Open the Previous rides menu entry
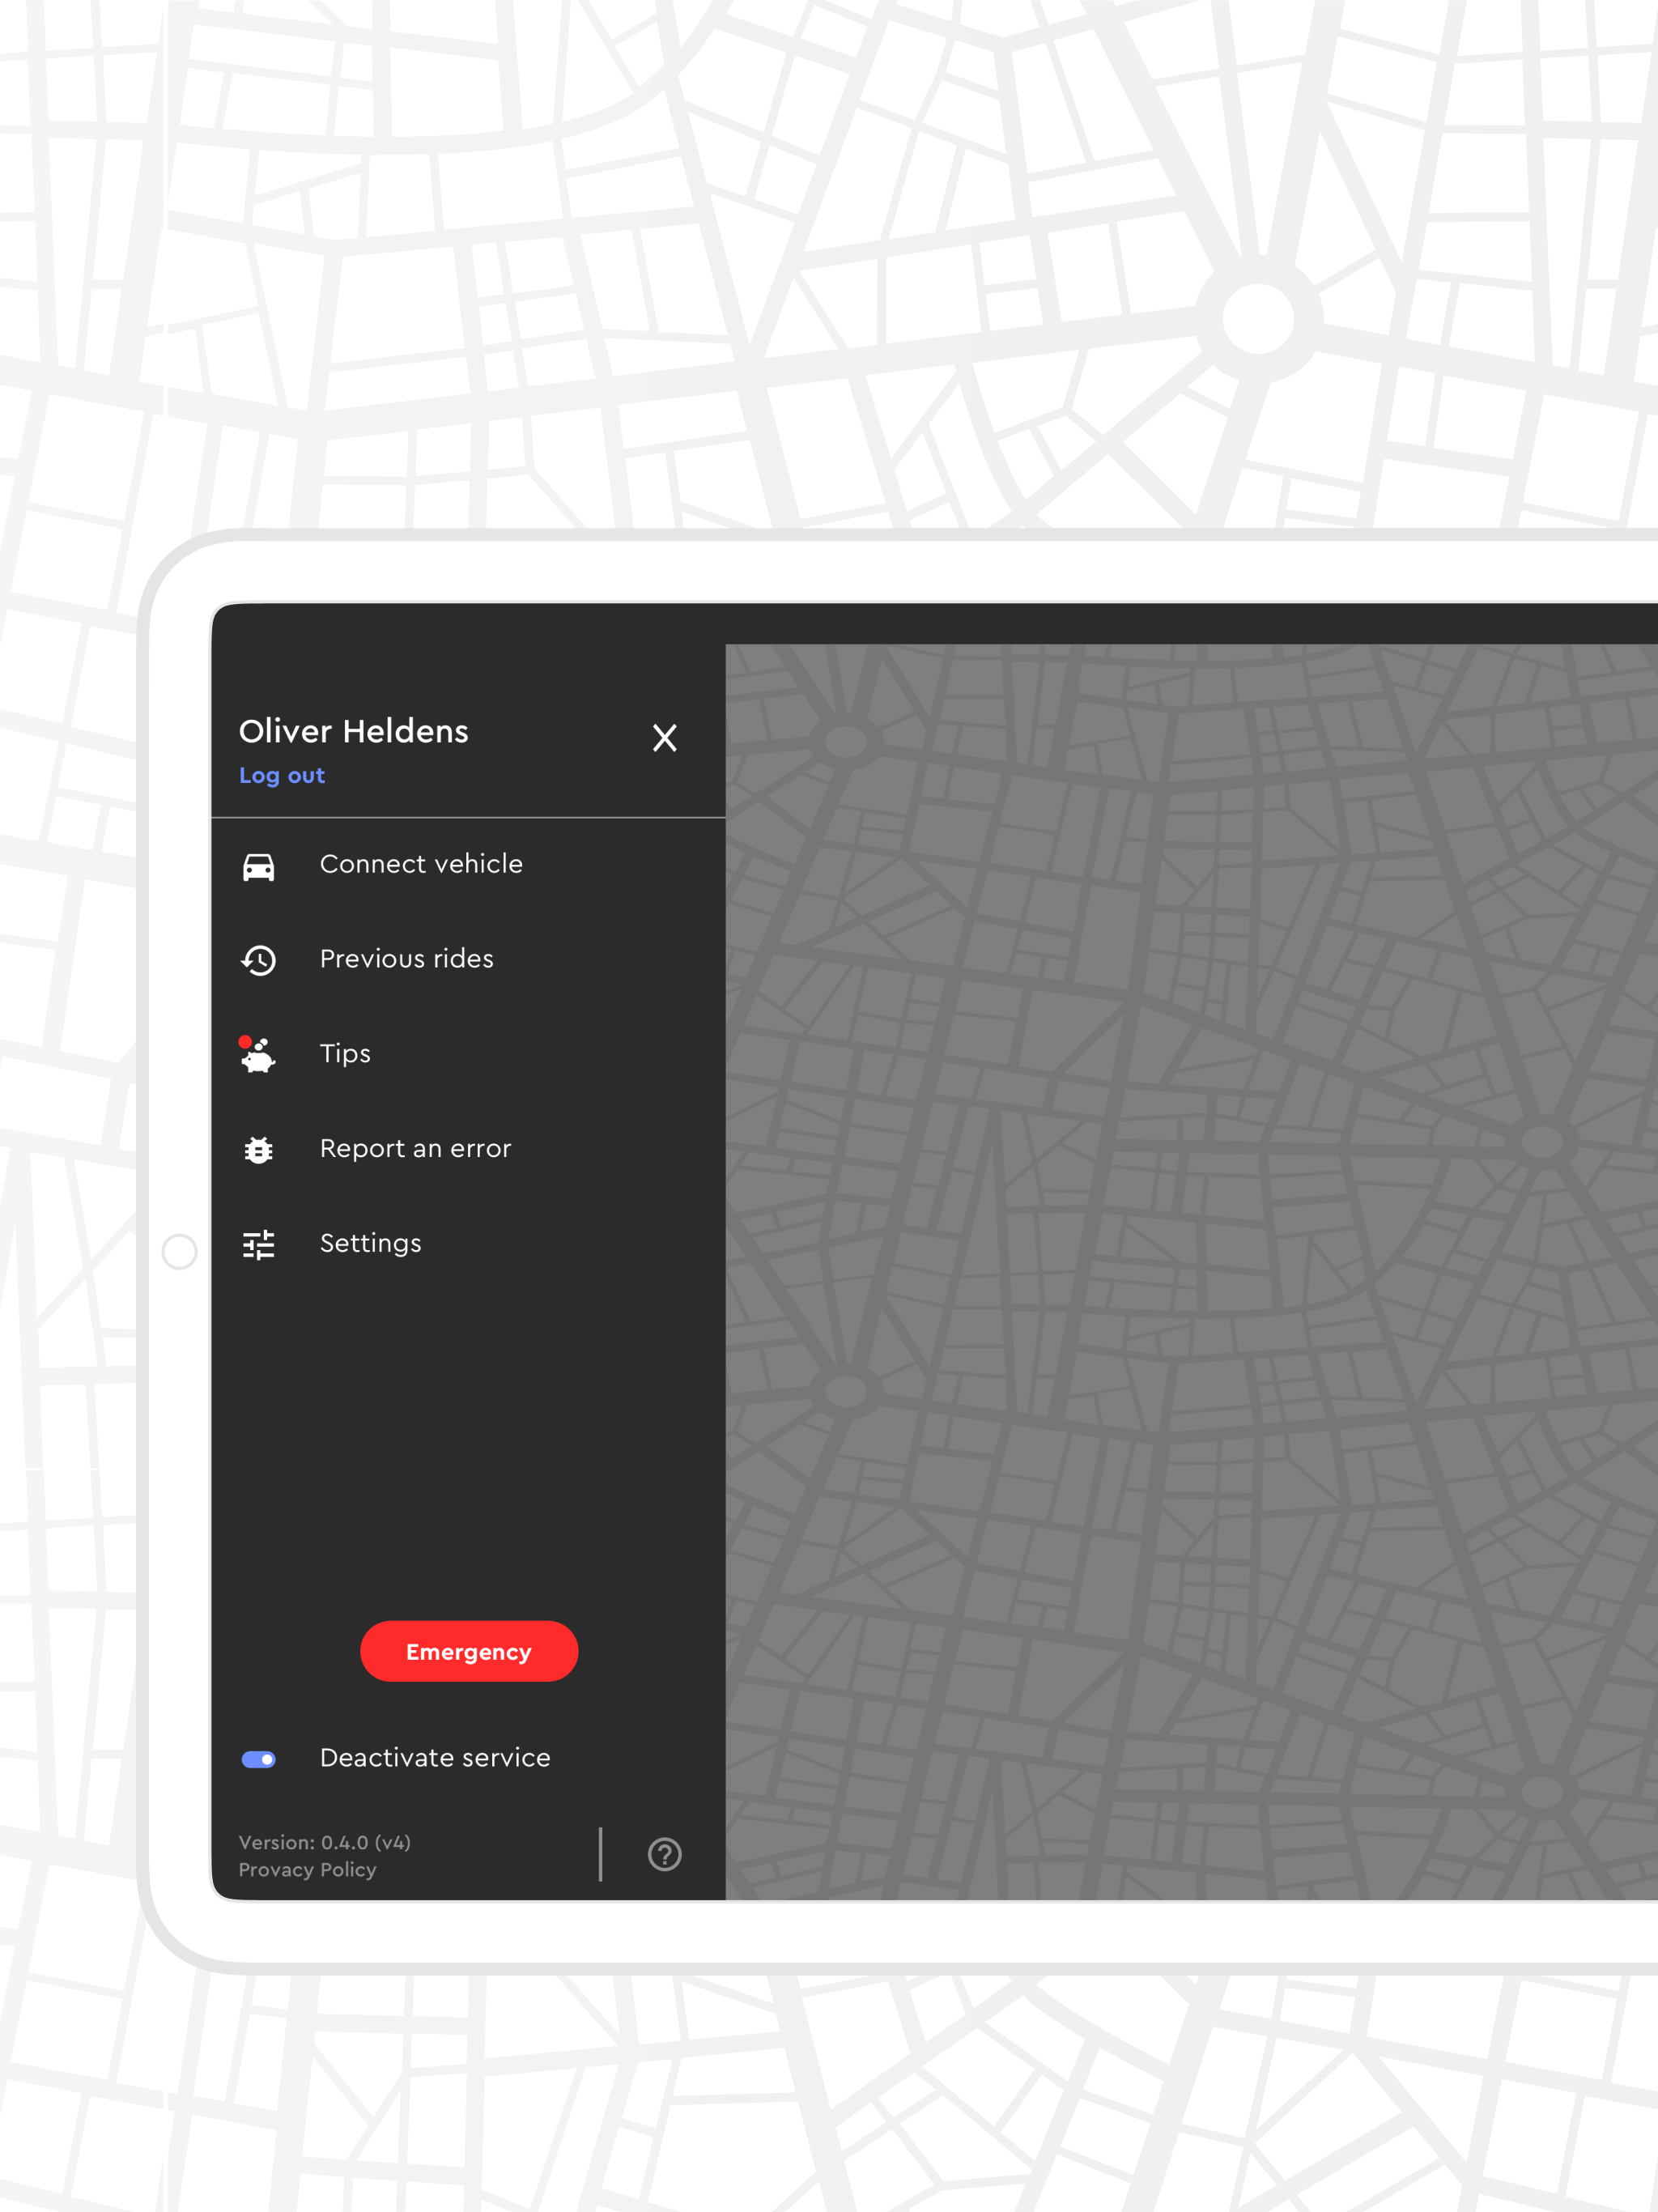 (x=468, y=960)
